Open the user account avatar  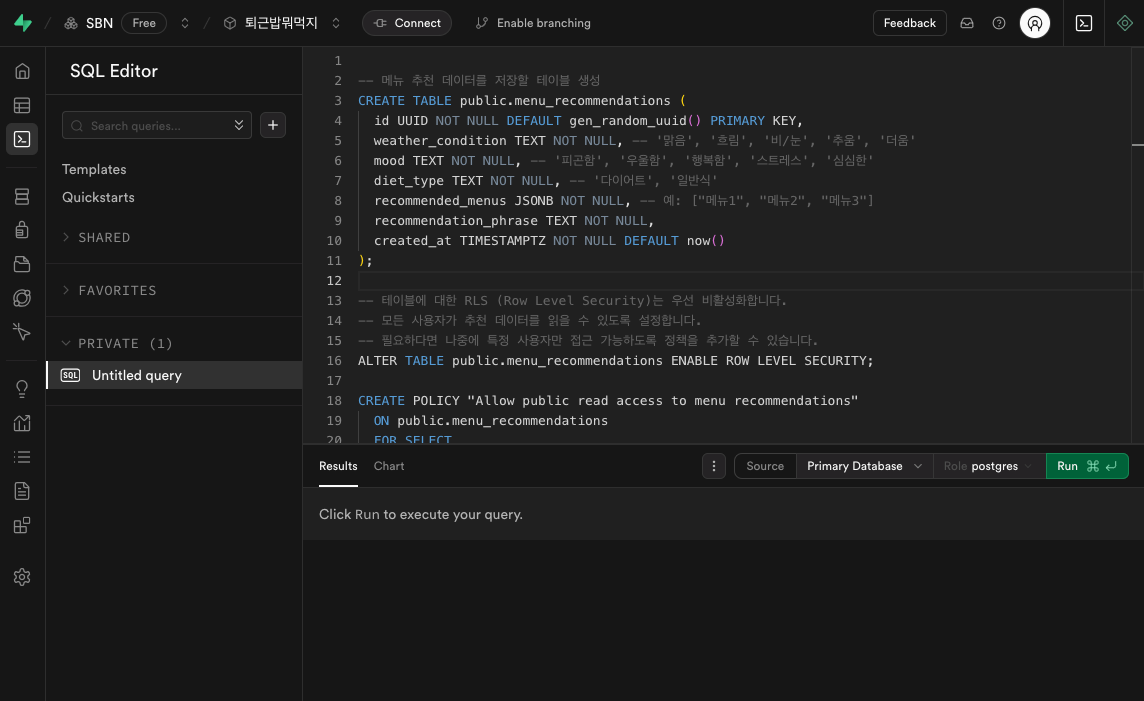click(x=1035, y=23)
